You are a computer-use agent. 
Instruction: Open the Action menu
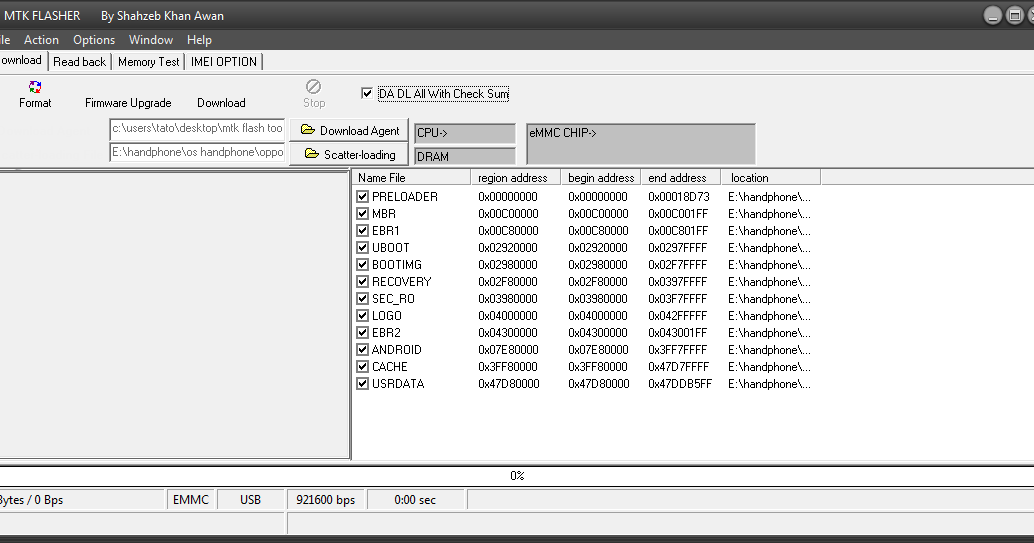[x=42, y=40]
